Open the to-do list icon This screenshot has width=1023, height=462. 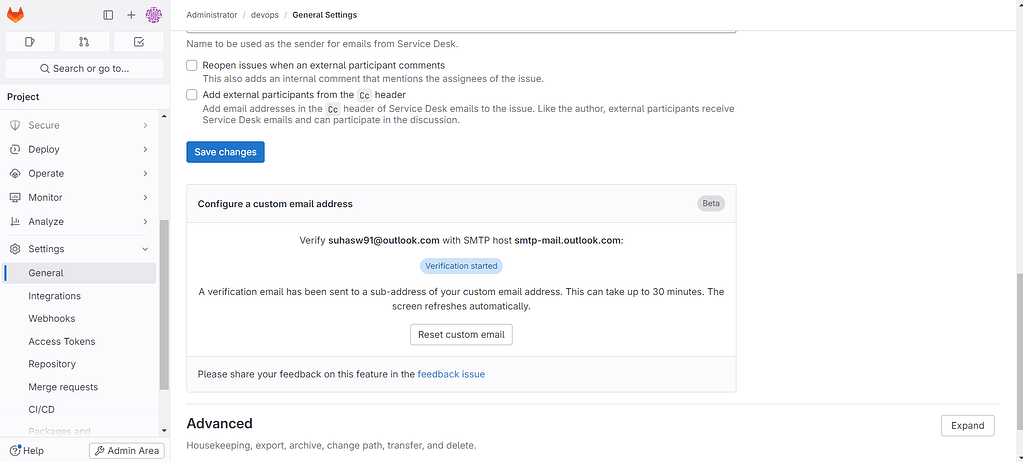[138, 42]
